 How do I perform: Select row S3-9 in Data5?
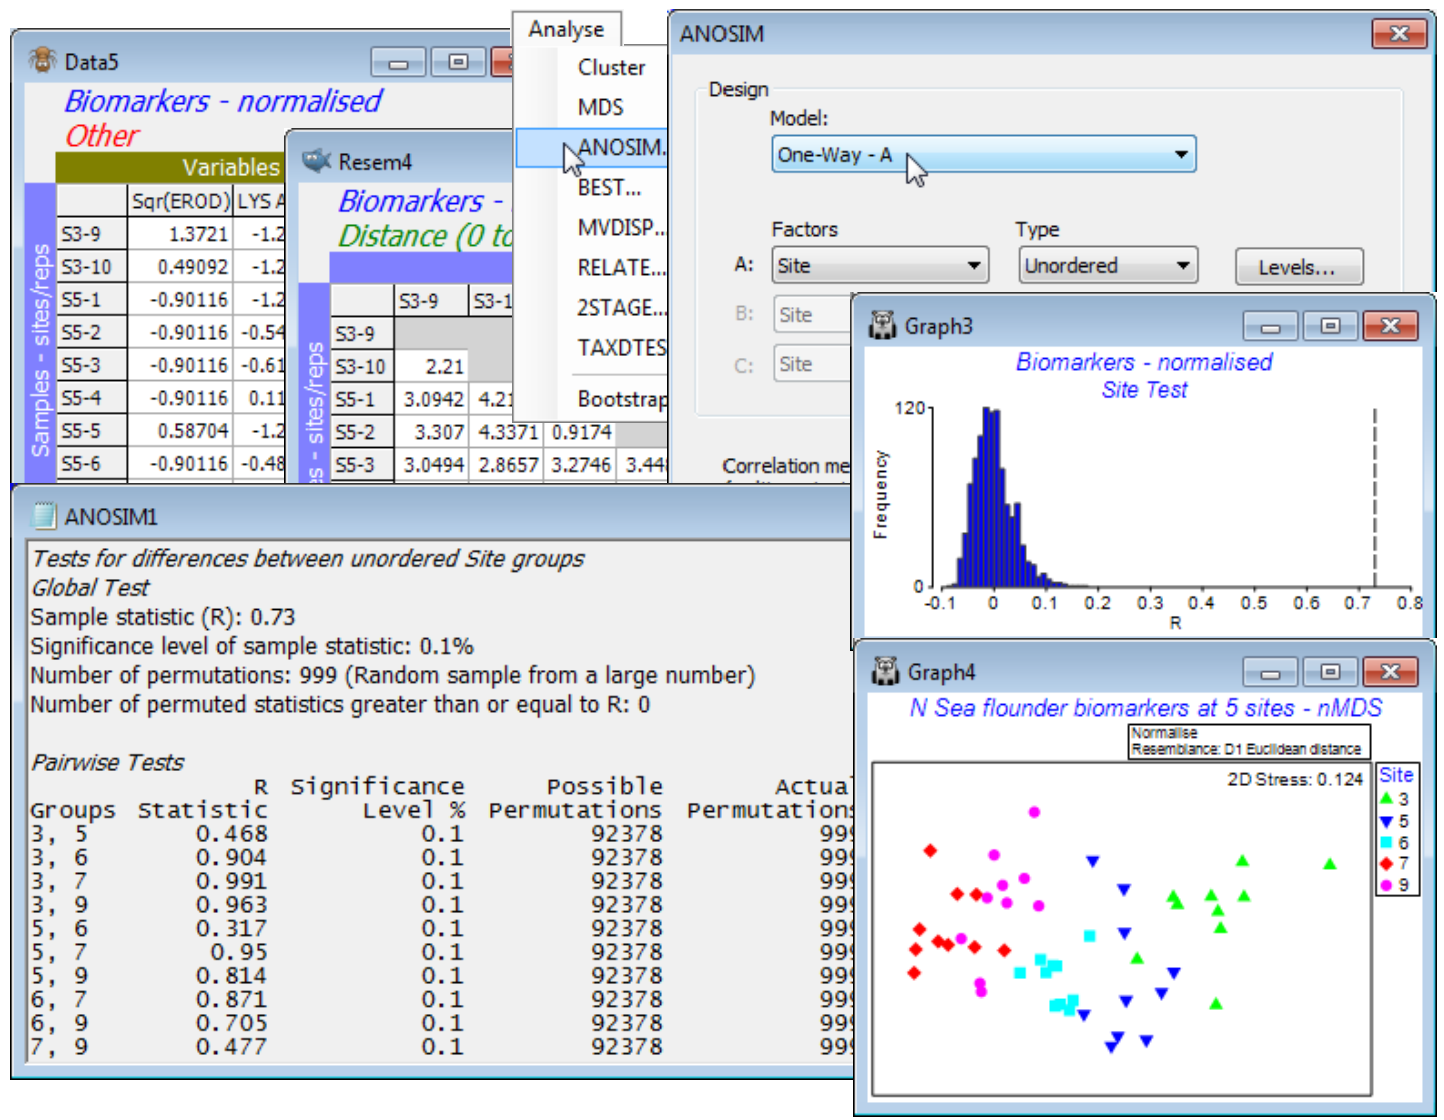91,234
